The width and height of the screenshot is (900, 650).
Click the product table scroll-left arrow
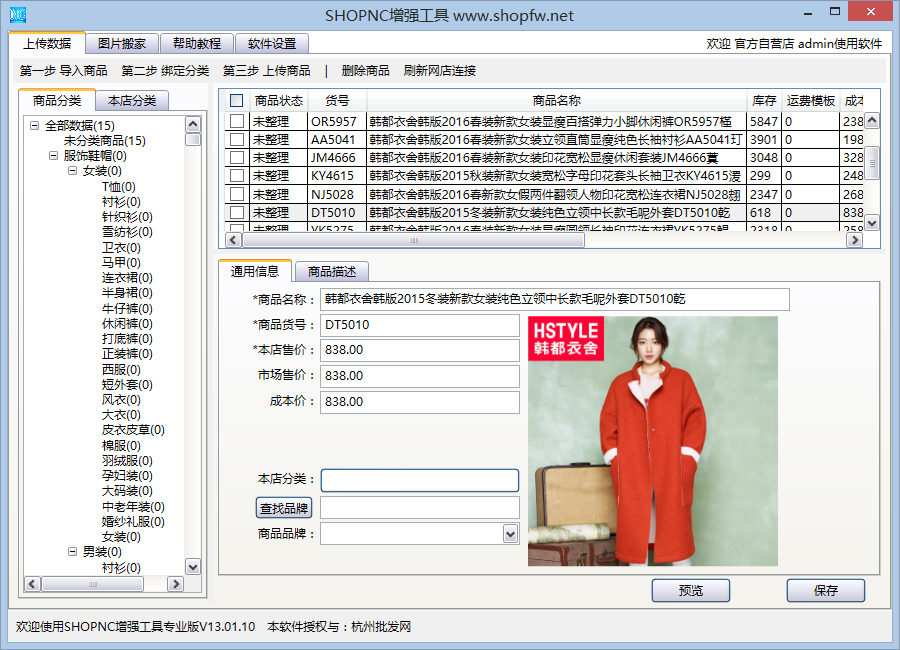pyautogui.click(x=233, y=240)
